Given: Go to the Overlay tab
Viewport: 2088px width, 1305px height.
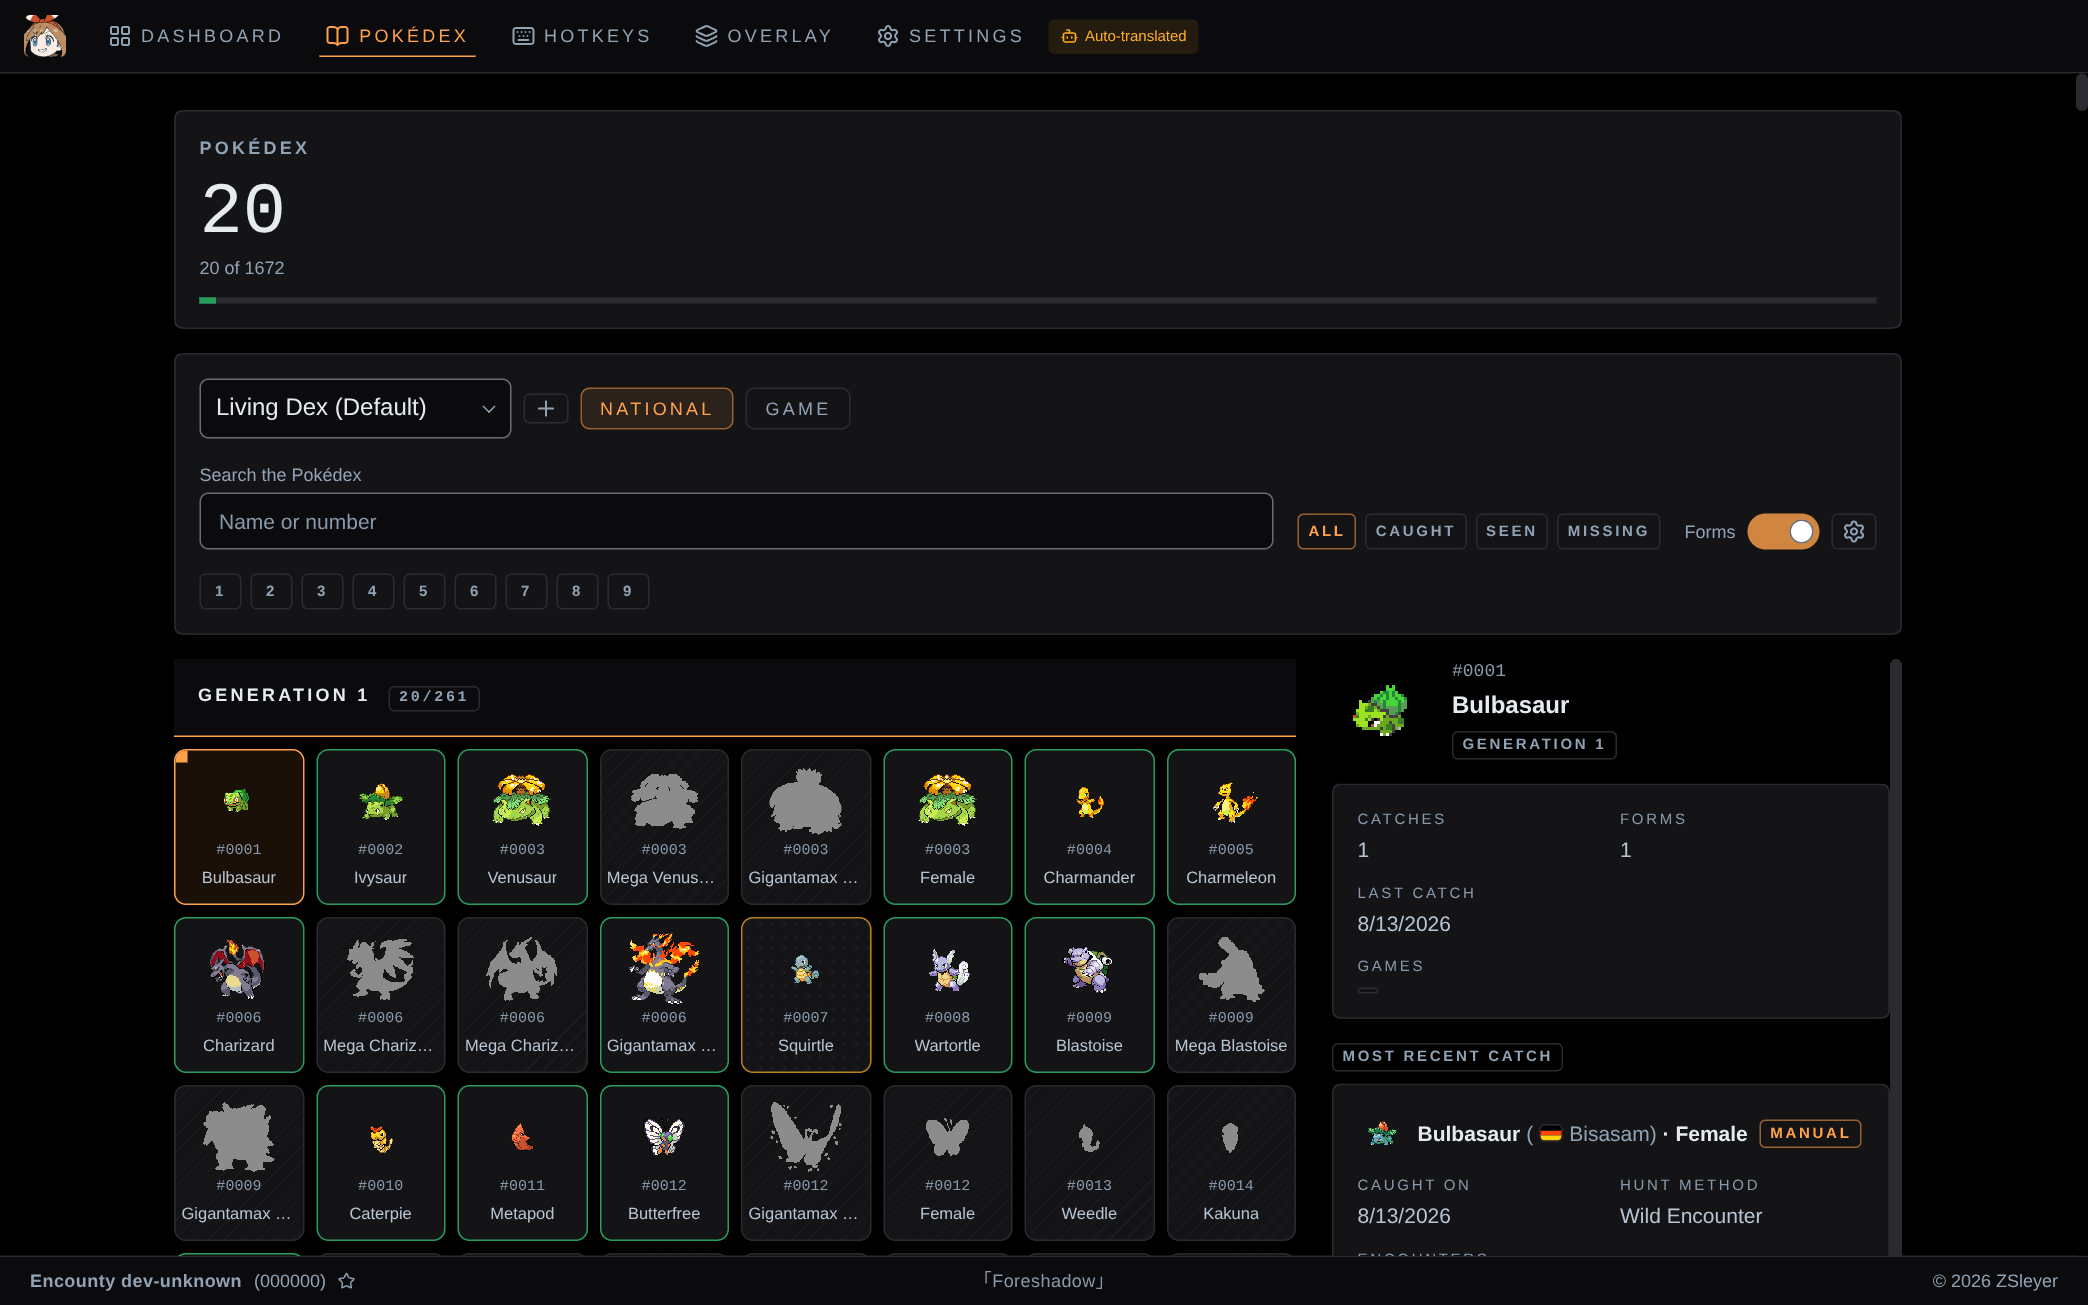Looking at the screenshot, I should tap(764, 36).
